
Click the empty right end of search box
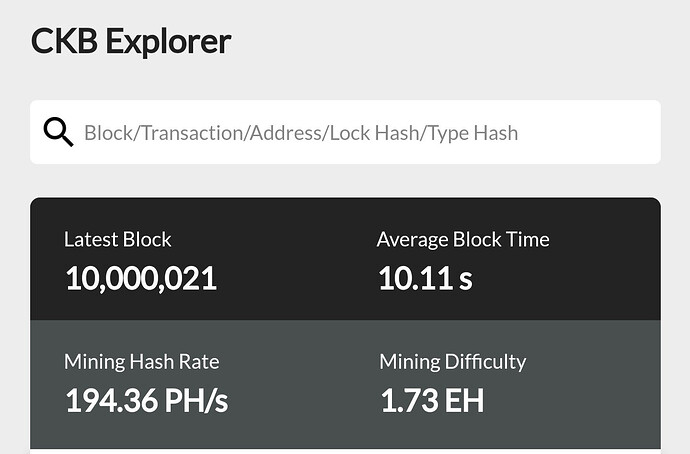(600, 132)
